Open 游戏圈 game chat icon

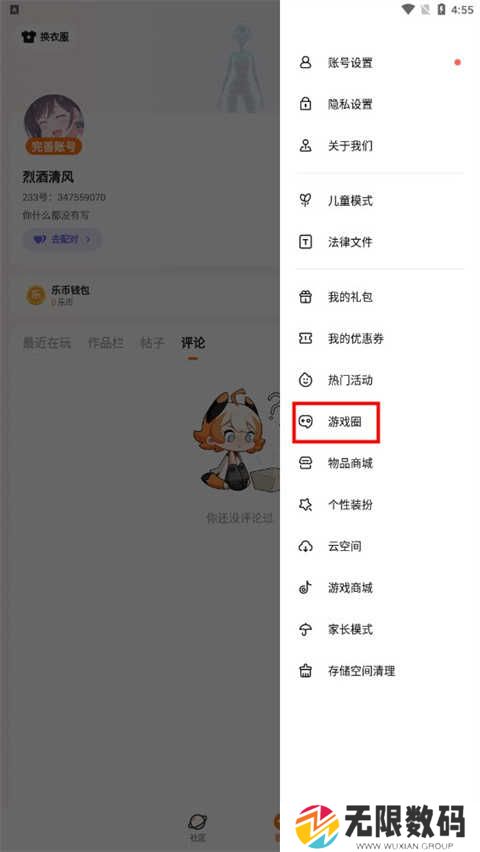(306, 421)
